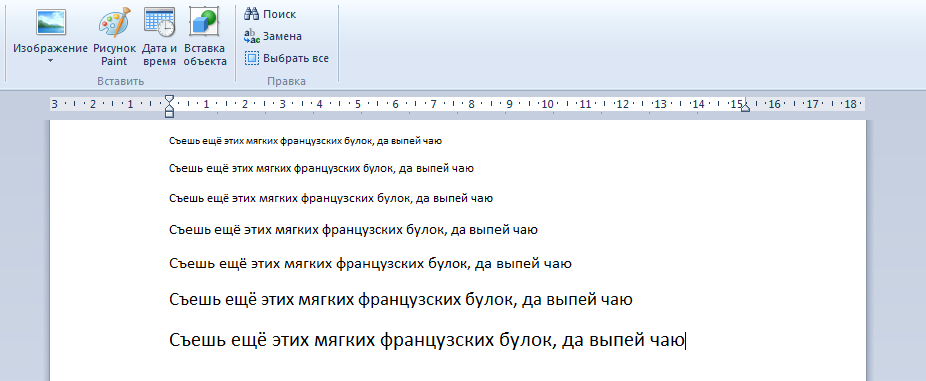
Task: Click the right indent marker on ruler
Action: [745, 107]
